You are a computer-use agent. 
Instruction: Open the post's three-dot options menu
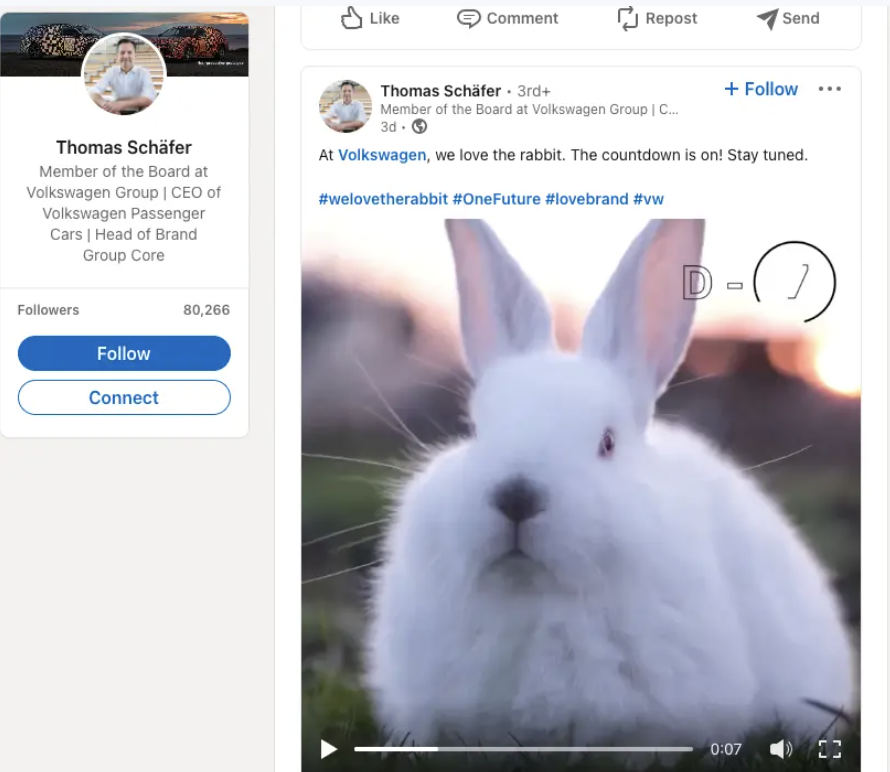point(829,89)
